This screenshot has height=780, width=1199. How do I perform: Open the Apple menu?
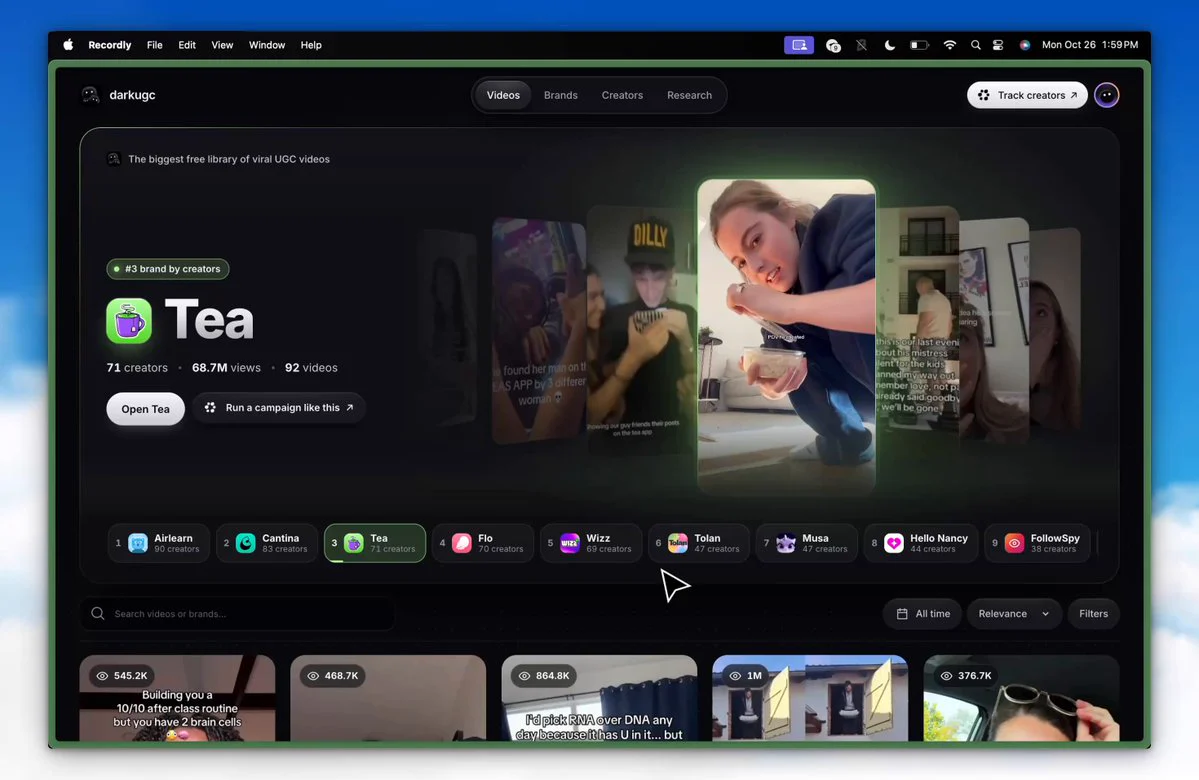(68, 45)
